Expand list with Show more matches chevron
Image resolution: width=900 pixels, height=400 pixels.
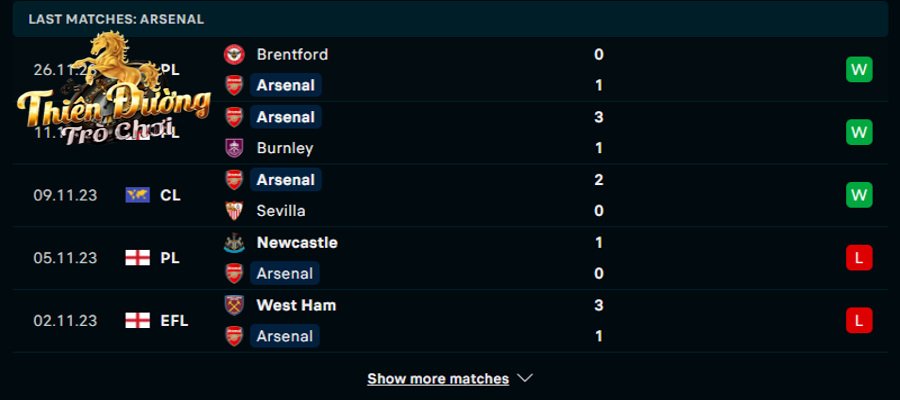(525, 378)
